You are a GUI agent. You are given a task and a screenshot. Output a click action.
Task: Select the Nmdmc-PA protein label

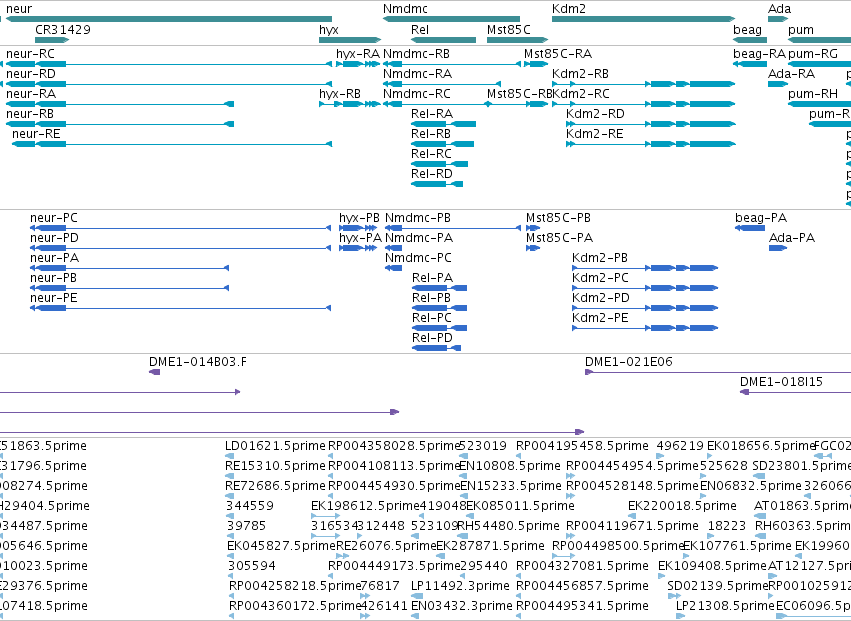click(419, 238)
